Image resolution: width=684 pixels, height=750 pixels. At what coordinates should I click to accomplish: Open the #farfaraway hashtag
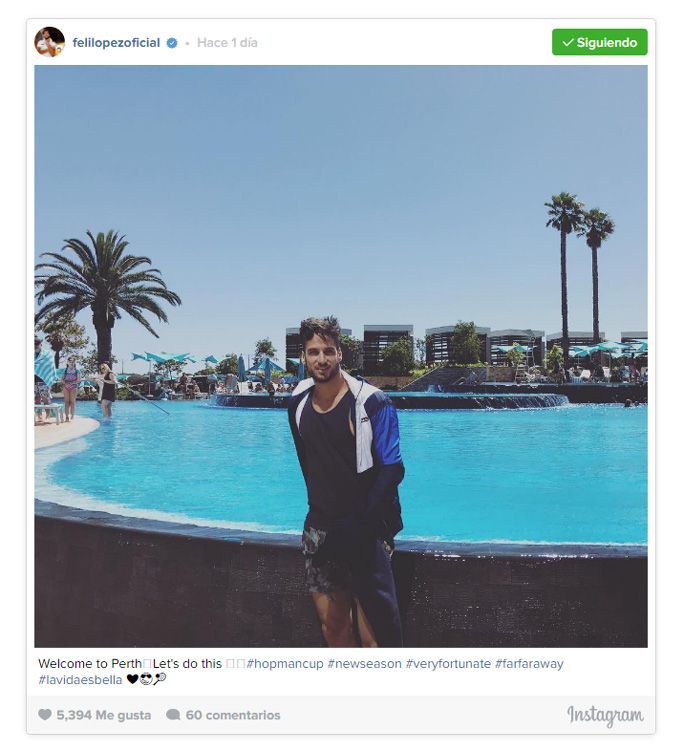529,664
